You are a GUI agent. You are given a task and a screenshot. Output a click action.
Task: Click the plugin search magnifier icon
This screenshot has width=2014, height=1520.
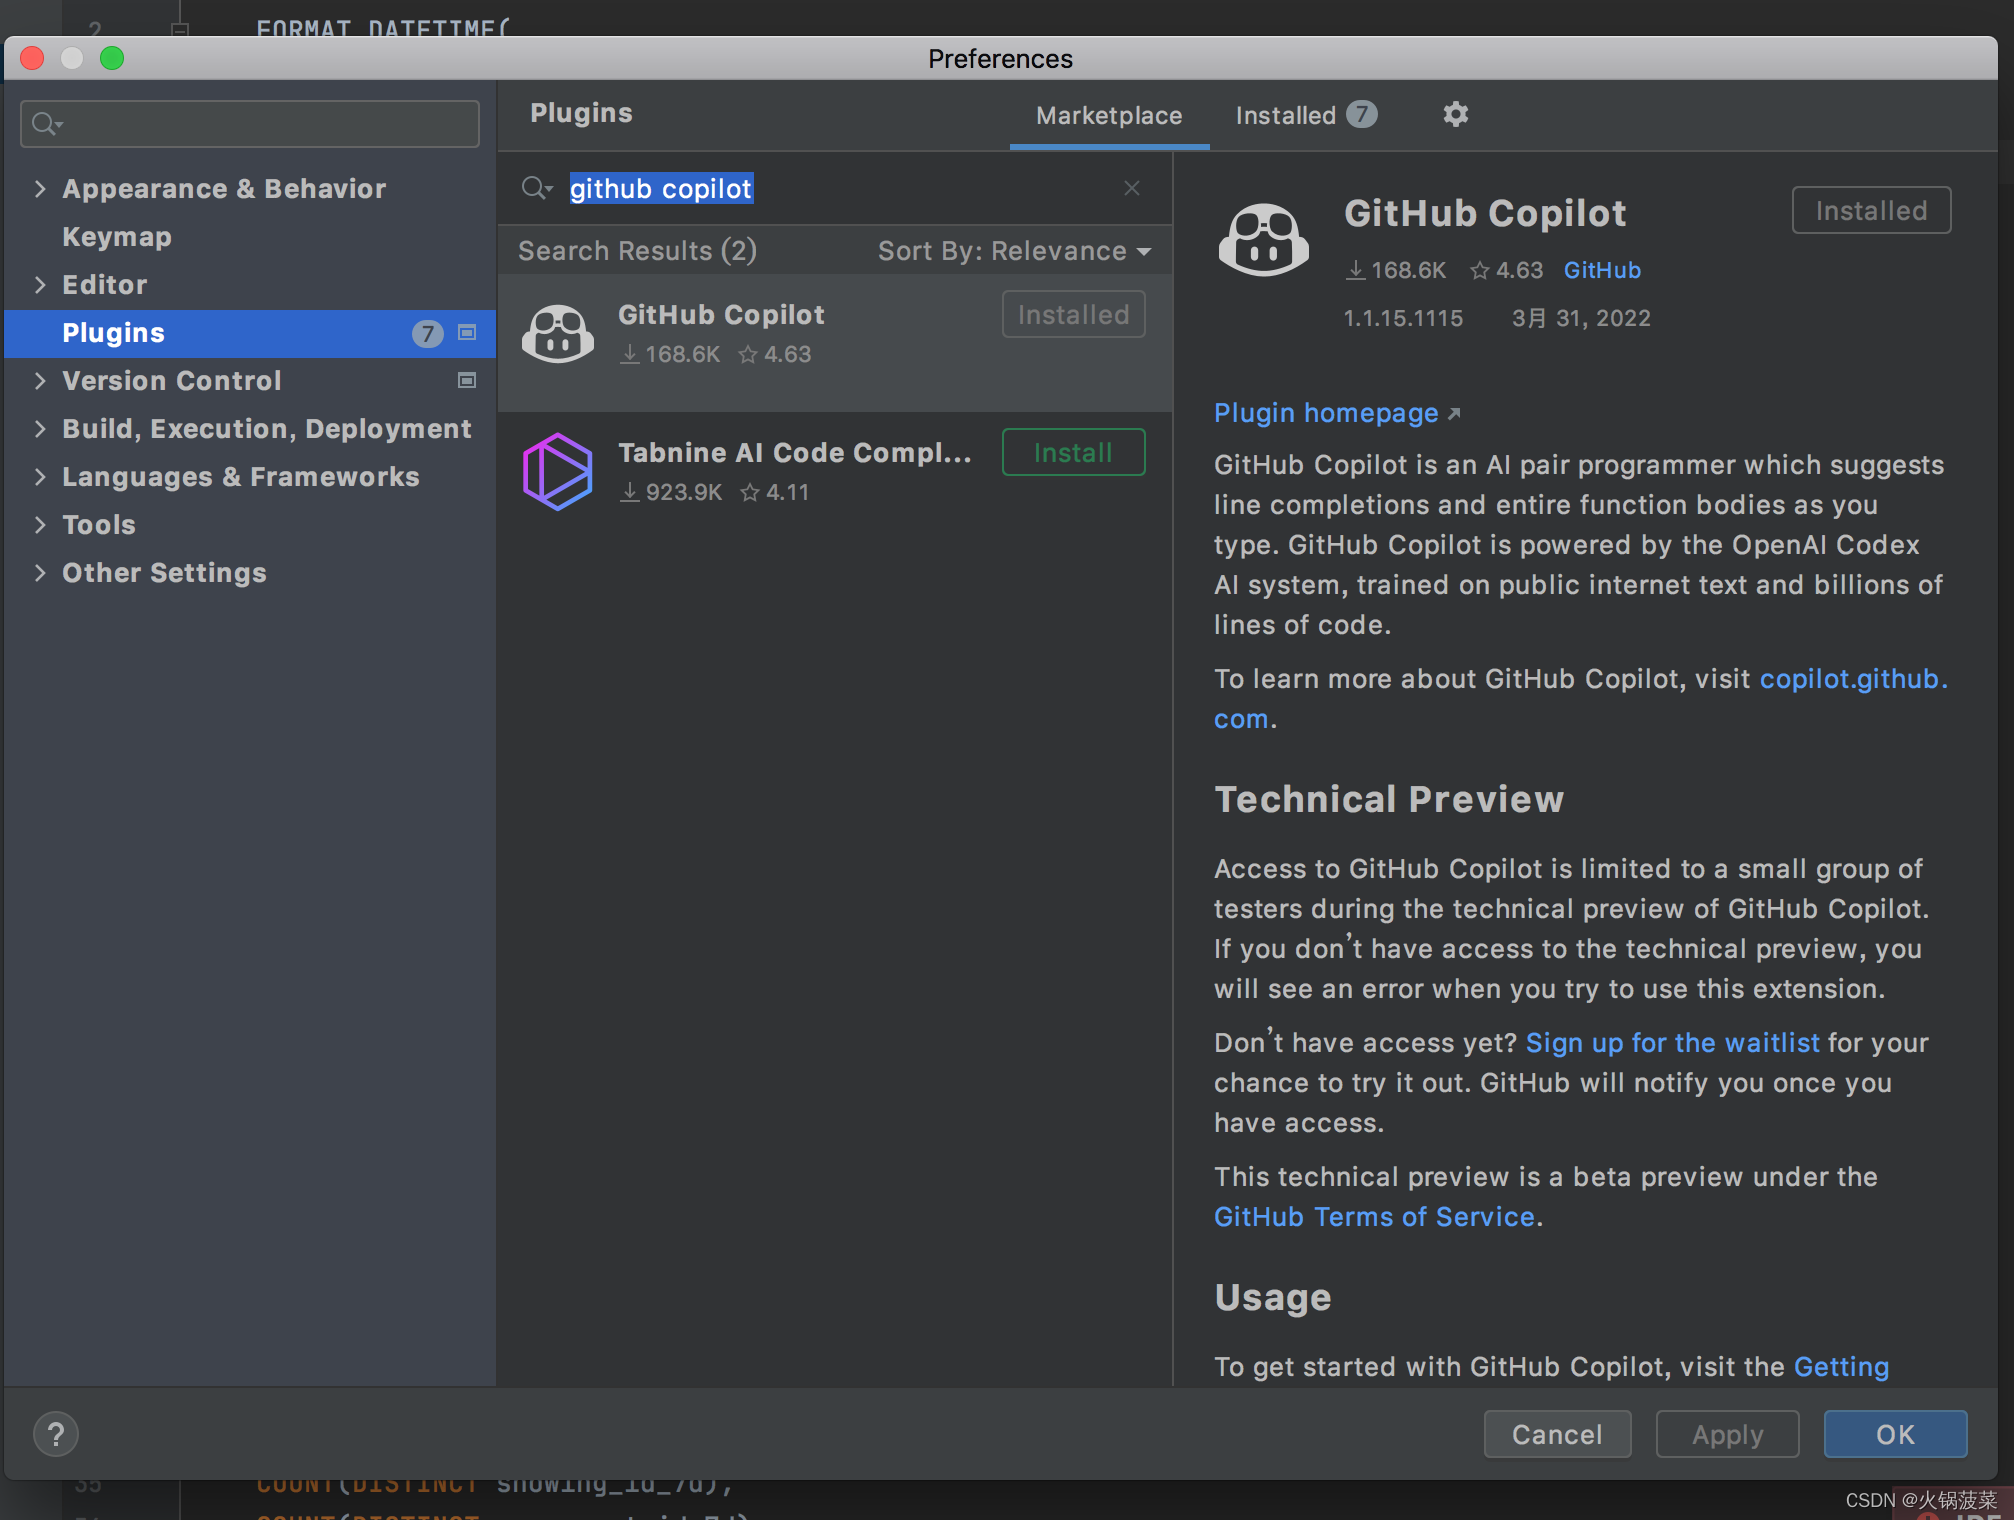coord(536,188)
